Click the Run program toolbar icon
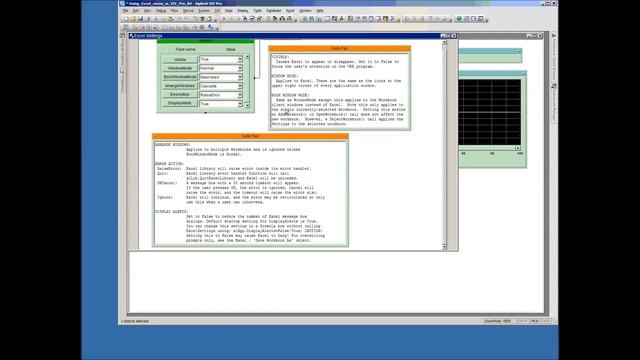The width and height of the screenshot is (640, 360). tap(224, 19)
